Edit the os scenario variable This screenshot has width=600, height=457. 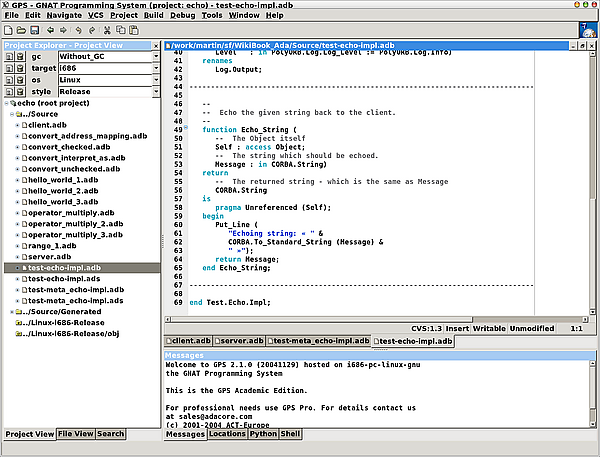pyautogui.click(x=9, y=80)
